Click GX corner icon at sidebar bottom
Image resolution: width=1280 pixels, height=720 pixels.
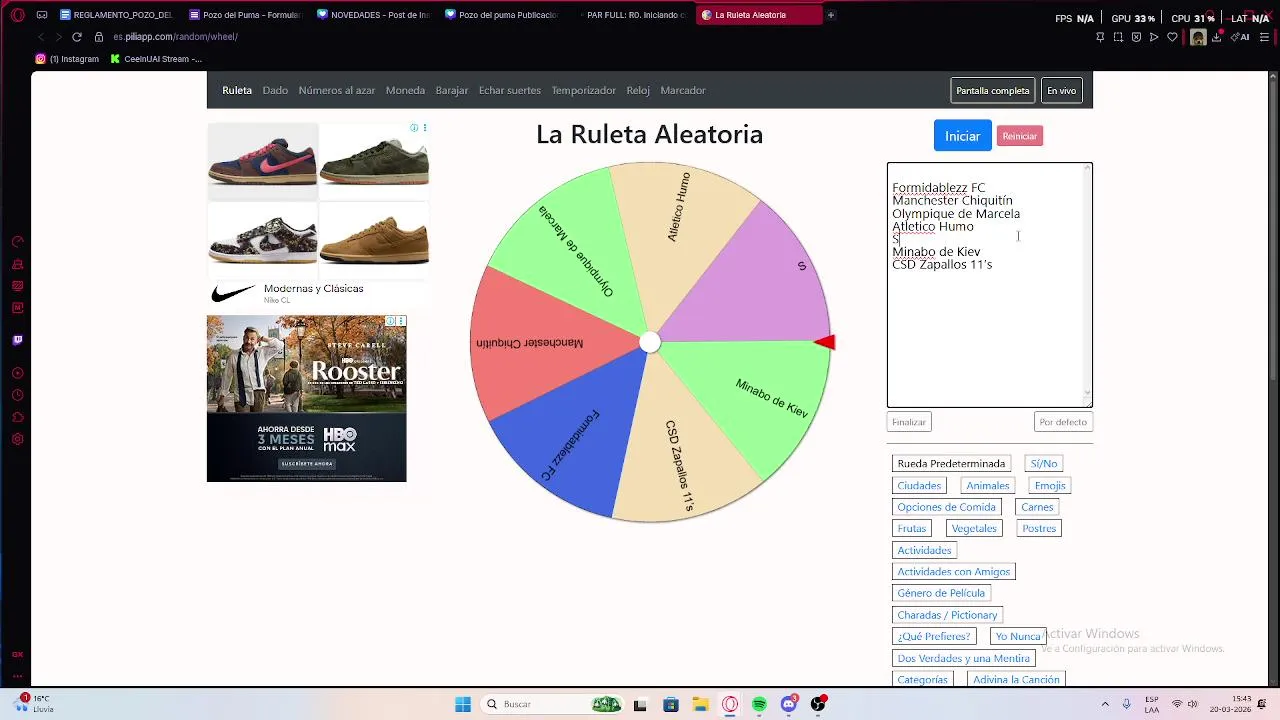17,654
